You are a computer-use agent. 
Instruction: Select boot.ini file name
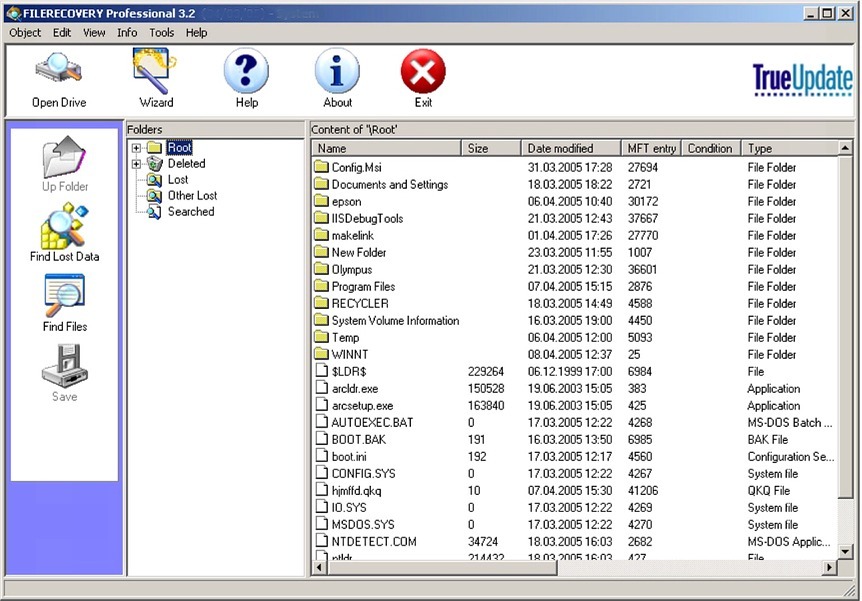click(349, 457)
